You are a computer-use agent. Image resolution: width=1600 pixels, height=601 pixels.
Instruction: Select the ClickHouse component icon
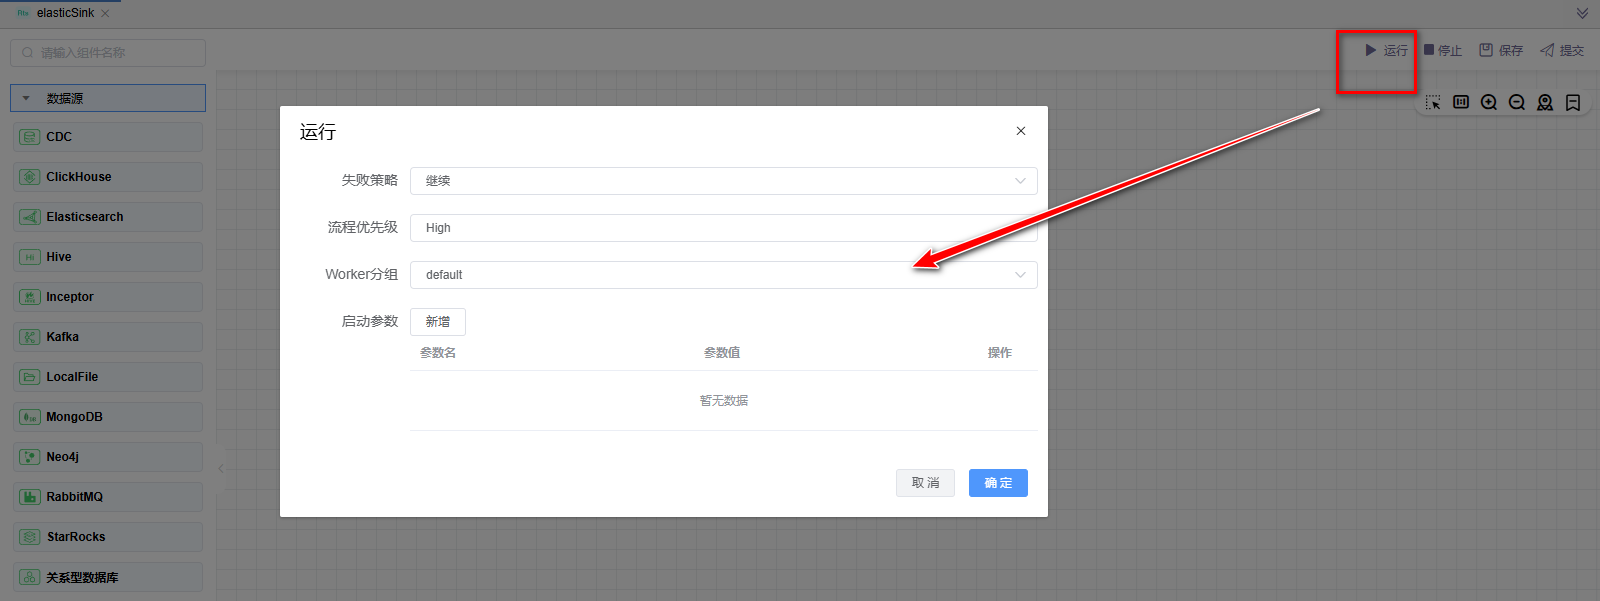(x=30, y=177)
